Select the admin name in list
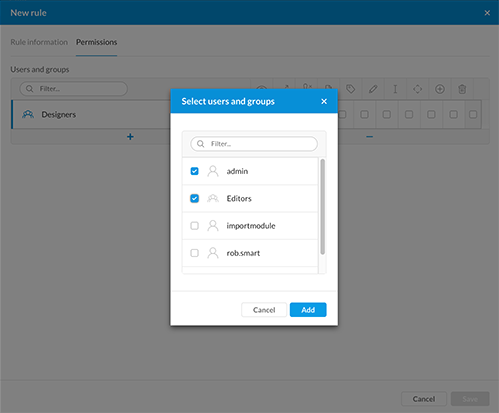499x413 pixels. 237,171
